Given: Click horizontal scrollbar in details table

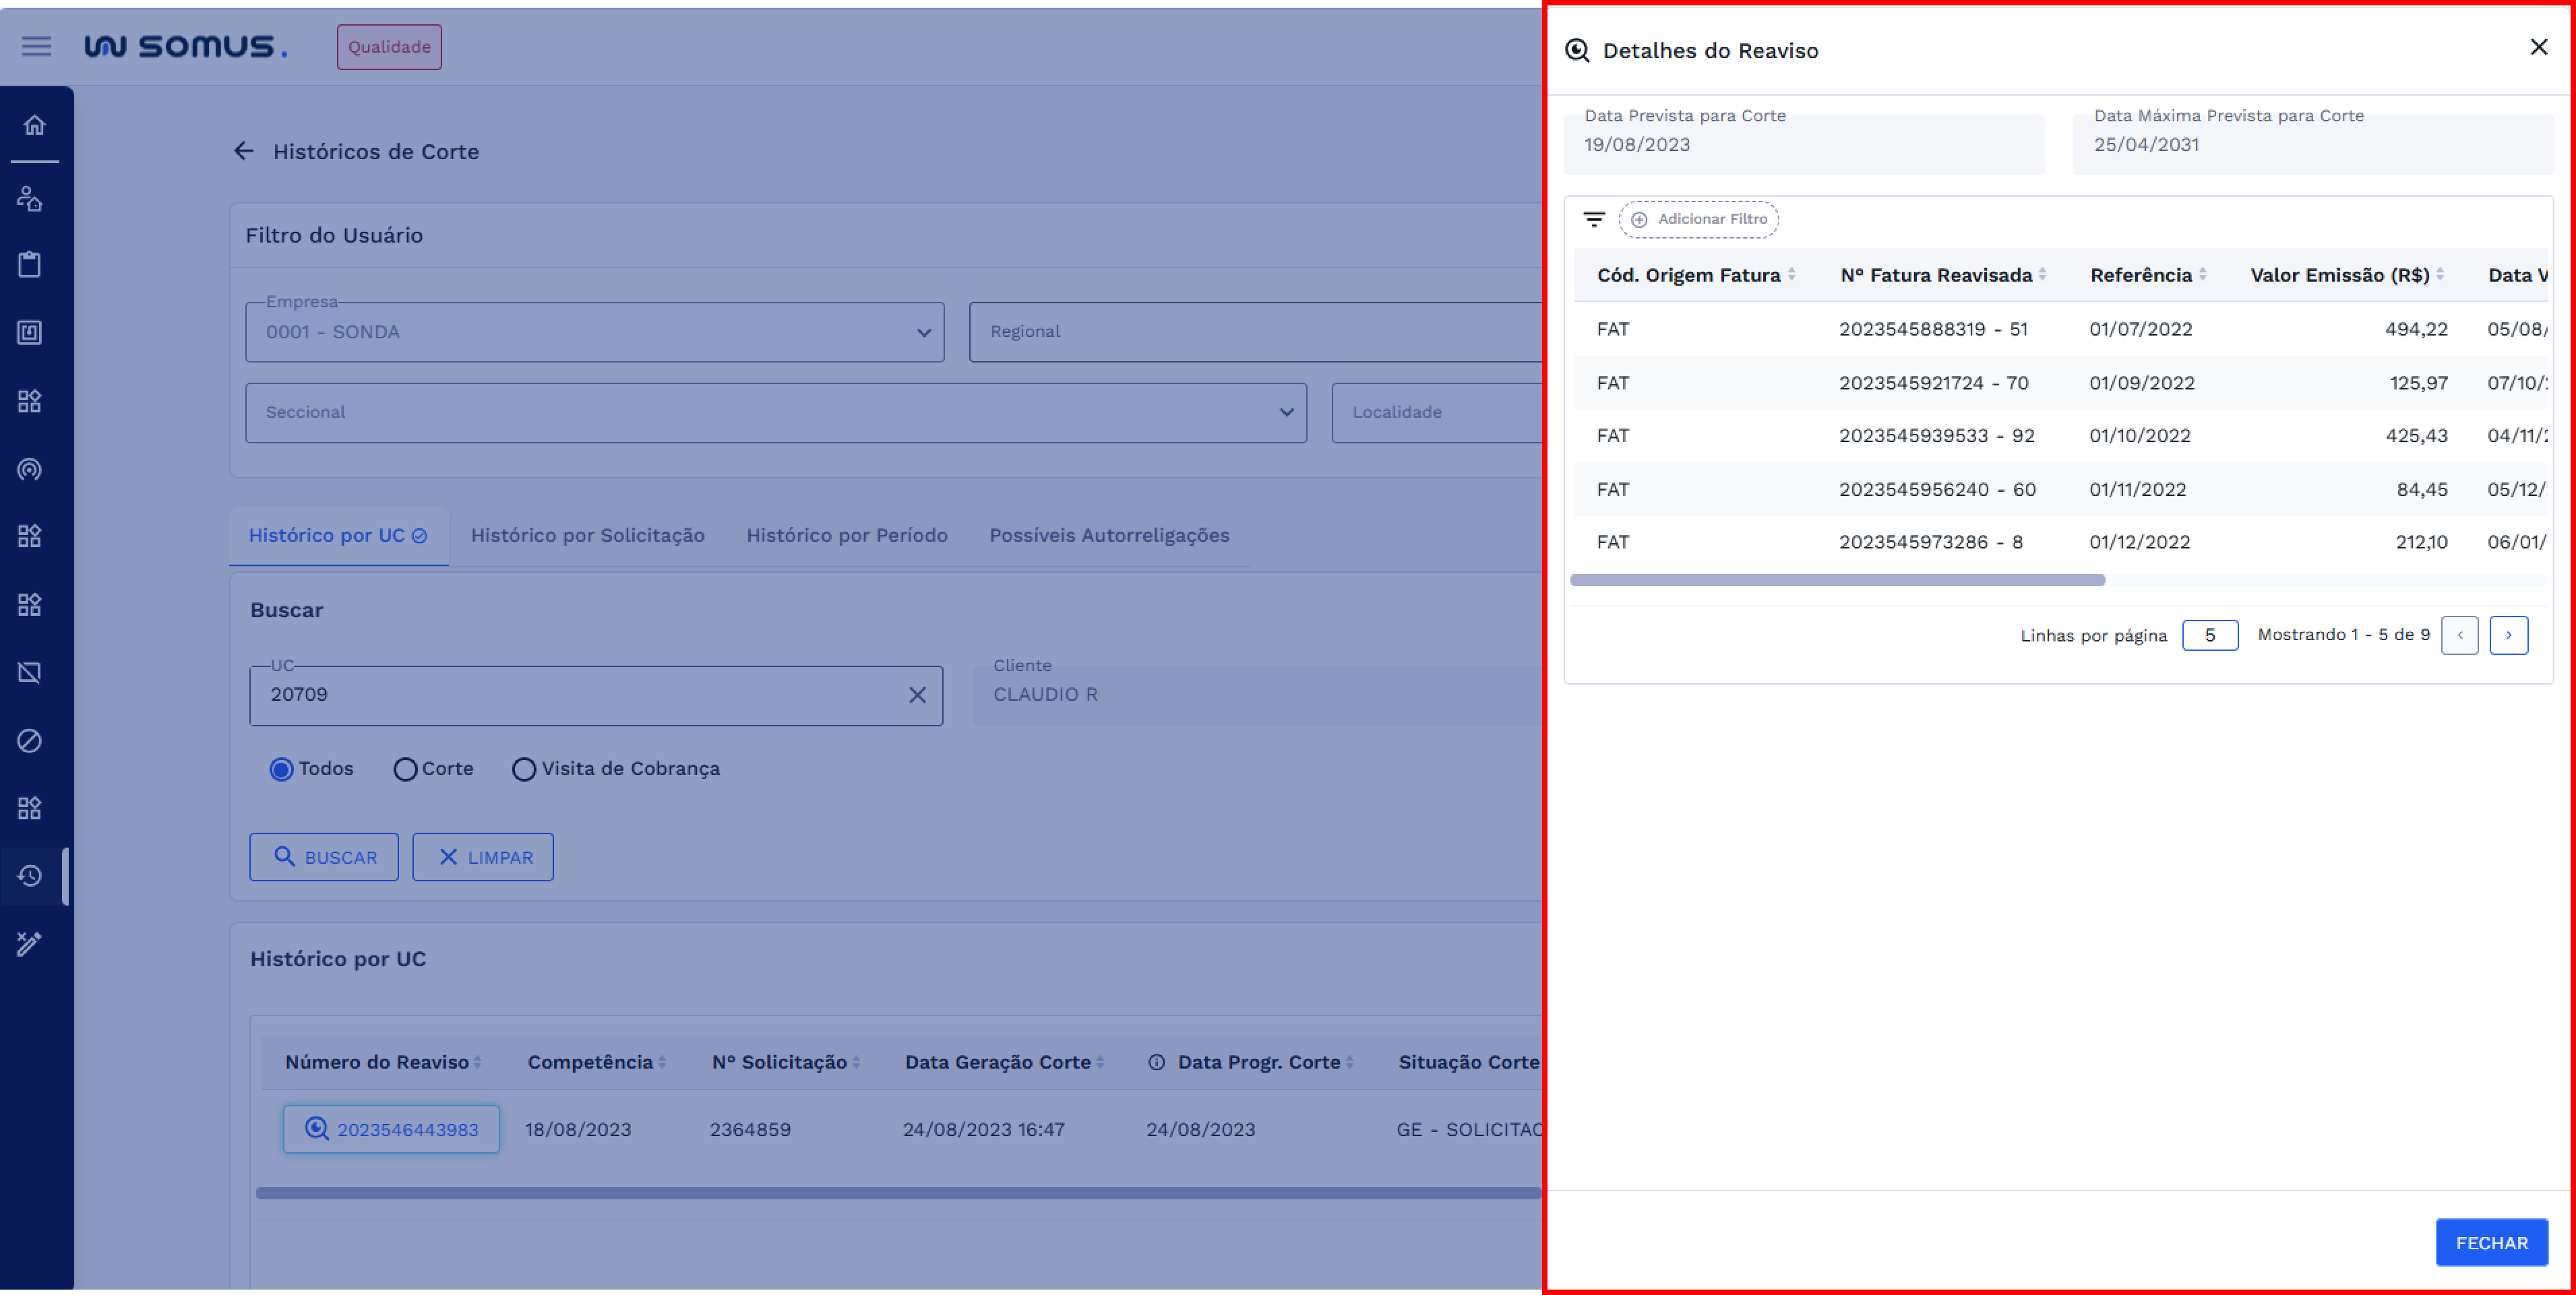Looking at the screenshot, I should 1837,580.
